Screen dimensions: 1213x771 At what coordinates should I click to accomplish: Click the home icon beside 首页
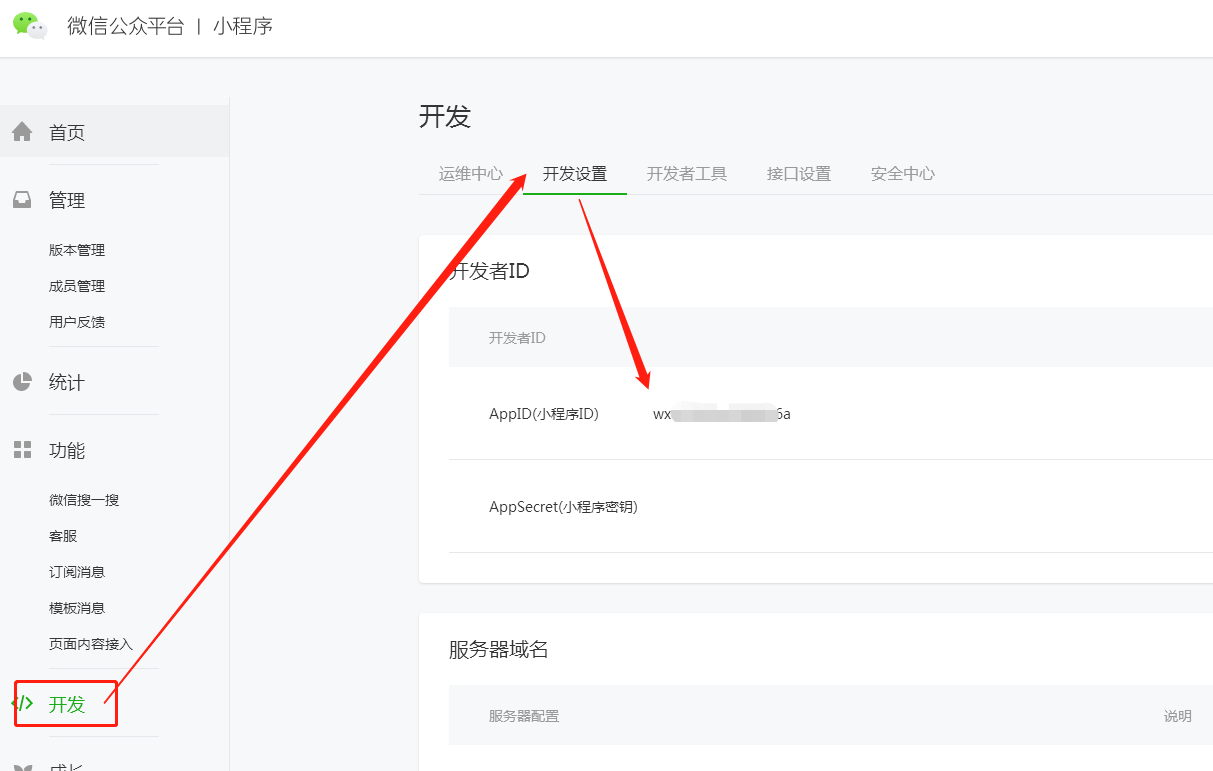(22, 131)
